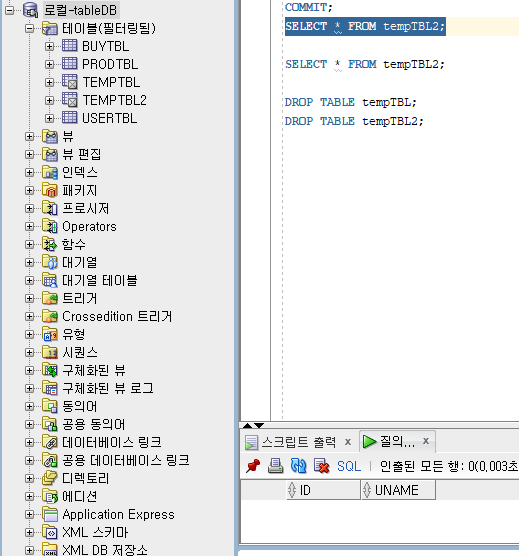
Task: Click the USERTBL table icon
Action: [69, 118]
